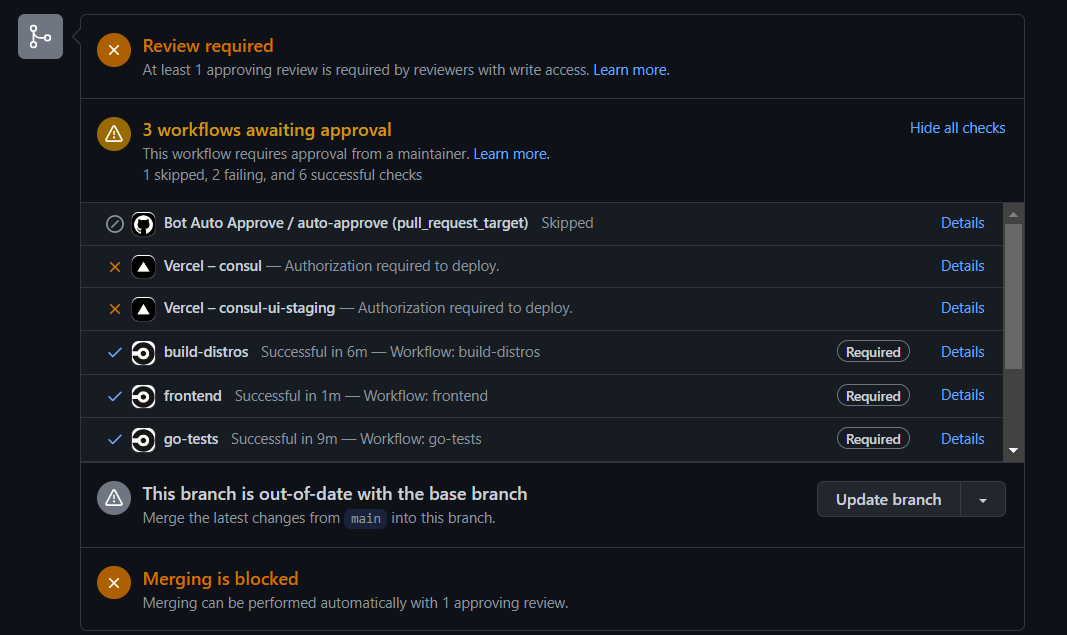Open Learn more link under Review required
Image resolution: width=1067 pixels, height=635 pixels.
click(x=631, y=70)
